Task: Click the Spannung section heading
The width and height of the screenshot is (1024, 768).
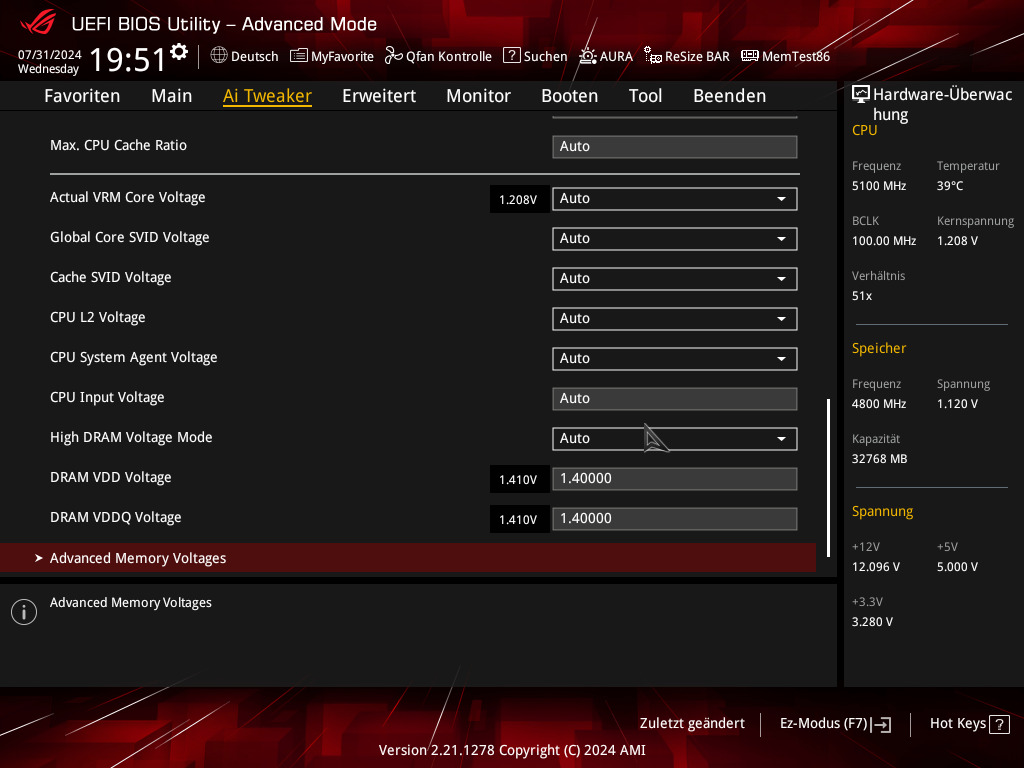Action: [882, 511]
